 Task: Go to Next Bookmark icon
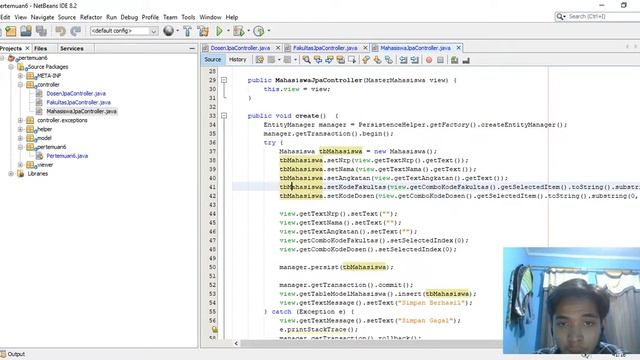pos(377,60)
